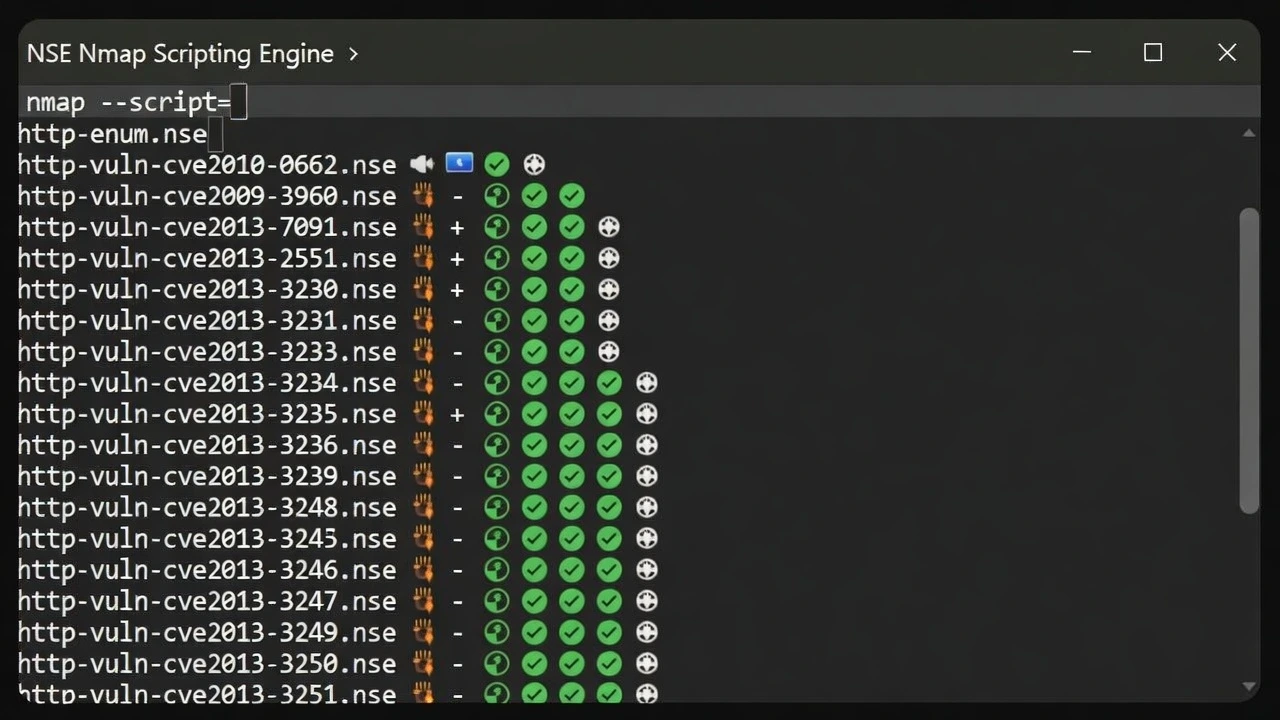Choose http-enum.nse from the suggestion list
The height and width of the screenshot is (720, 1280).
tap(112, 133)
